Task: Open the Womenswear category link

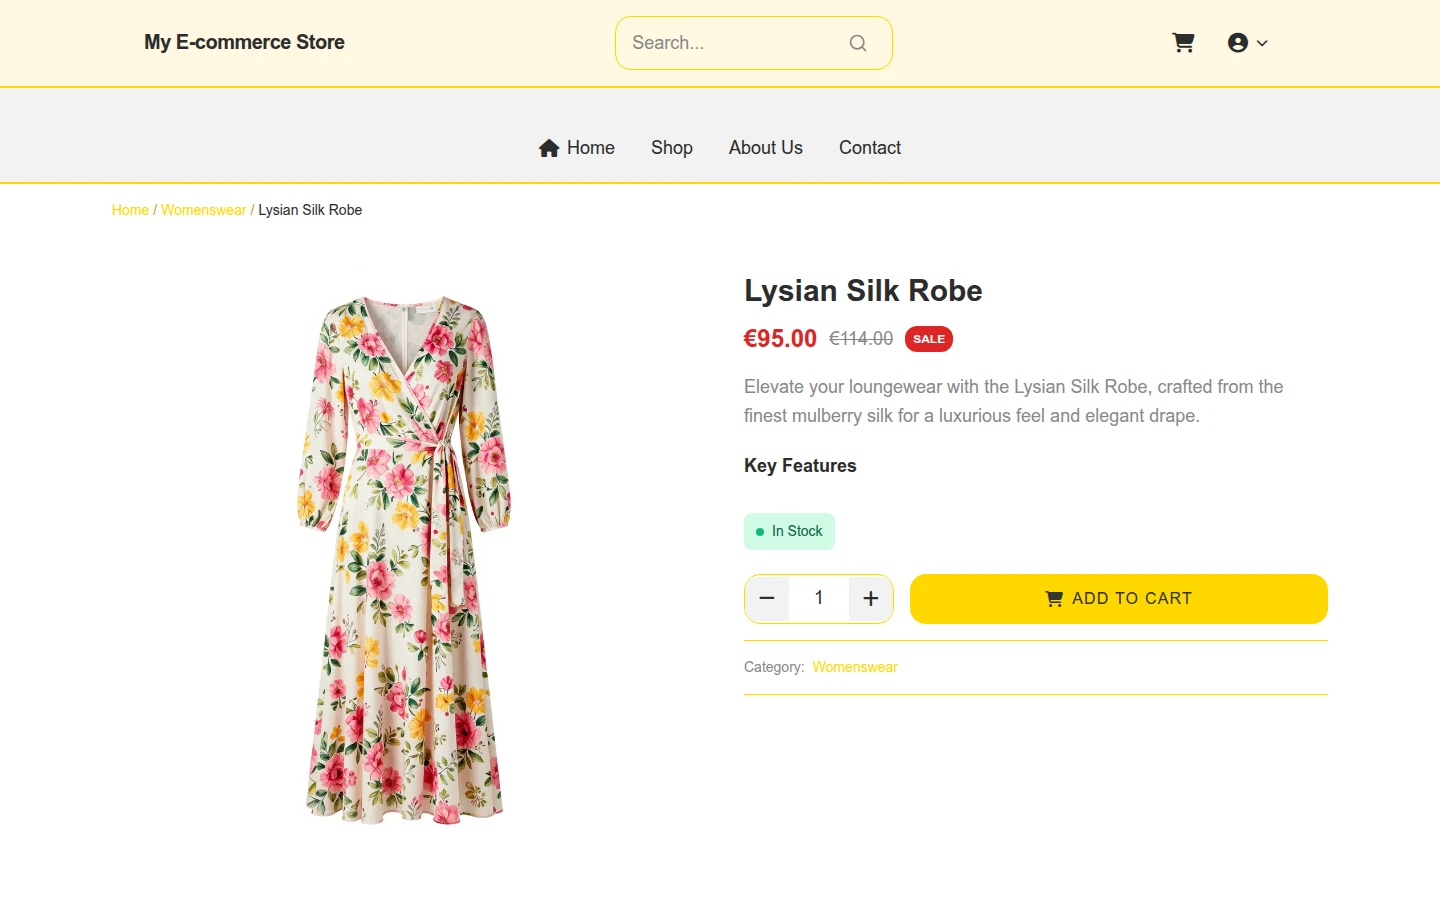Action: (855, 667)
